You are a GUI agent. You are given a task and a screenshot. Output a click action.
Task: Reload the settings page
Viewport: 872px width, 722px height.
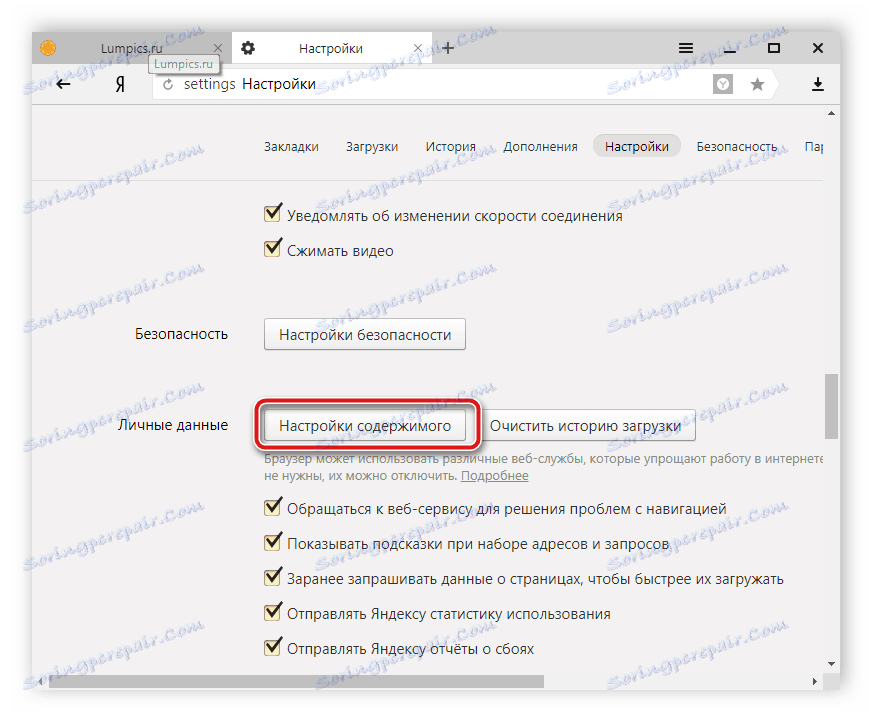coord(166,84)
